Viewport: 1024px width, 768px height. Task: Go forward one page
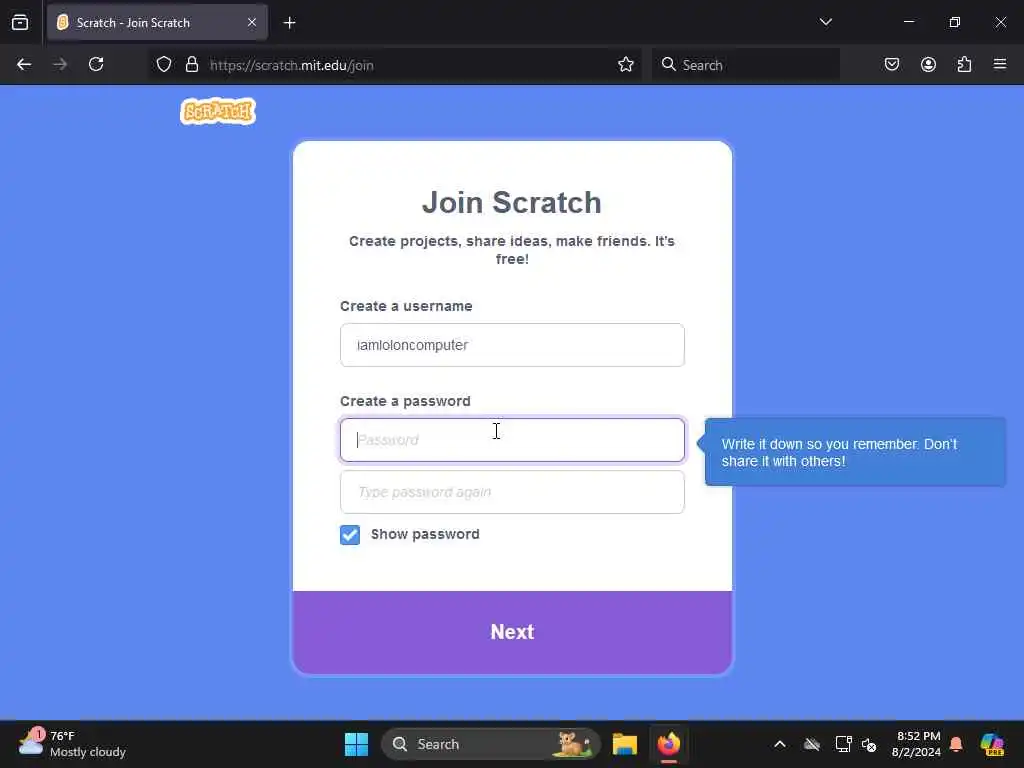[60, 65]
